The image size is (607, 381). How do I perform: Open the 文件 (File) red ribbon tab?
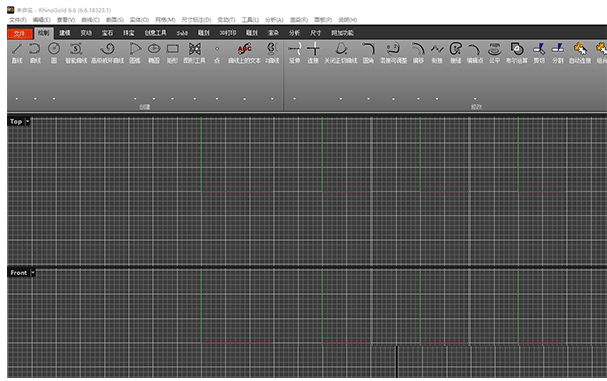coord(19,33)
